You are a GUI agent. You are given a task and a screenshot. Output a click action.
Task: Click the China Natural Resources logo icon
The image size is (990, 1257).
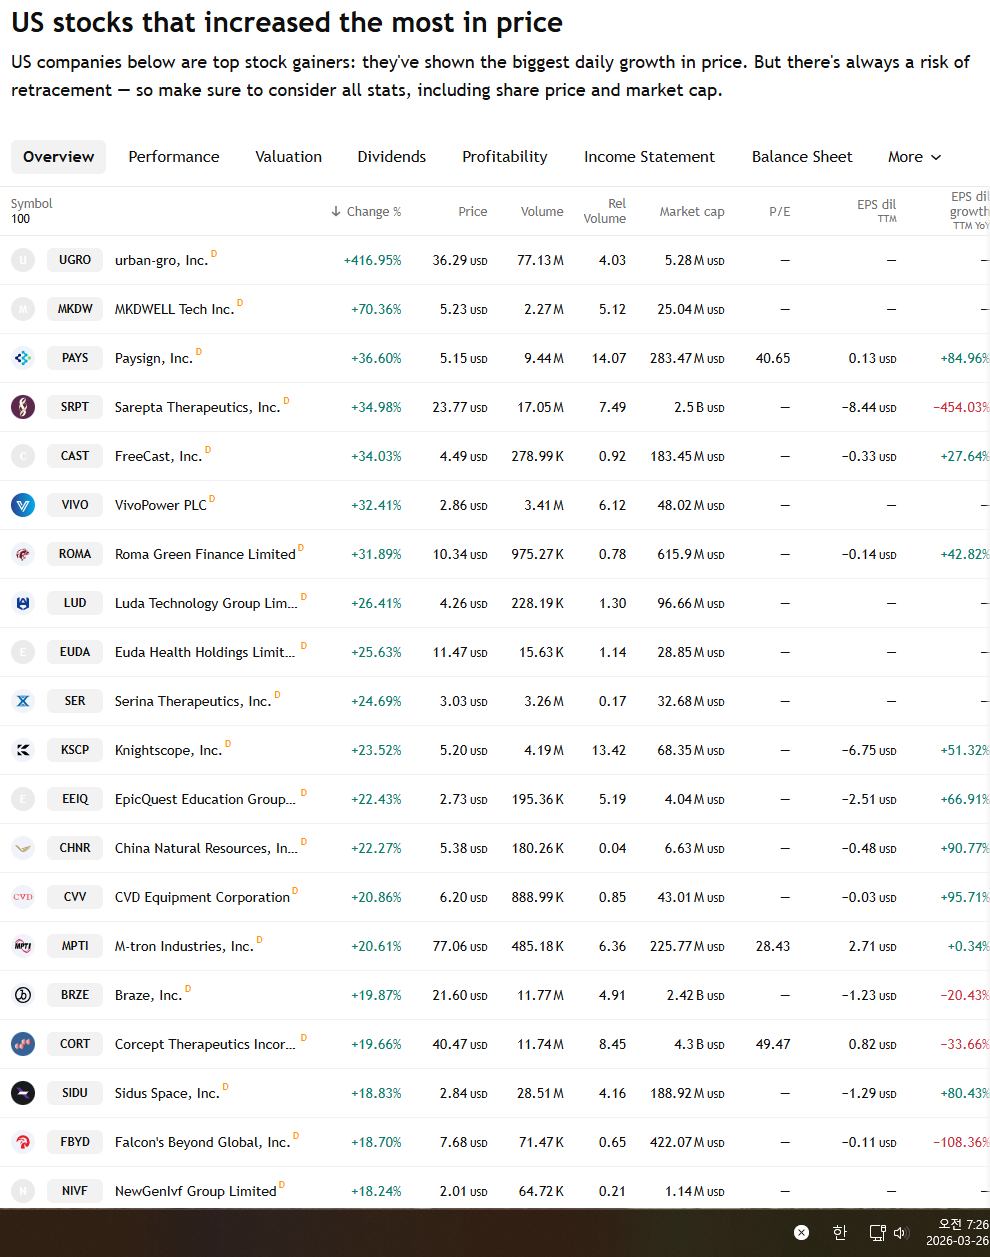click(x=23, y=848)
